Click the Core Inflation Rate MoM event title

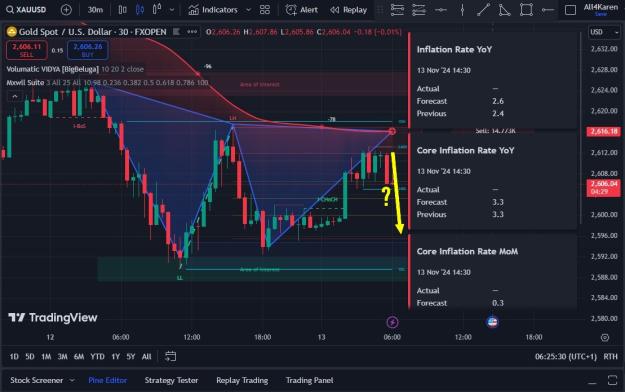[467, 251]
